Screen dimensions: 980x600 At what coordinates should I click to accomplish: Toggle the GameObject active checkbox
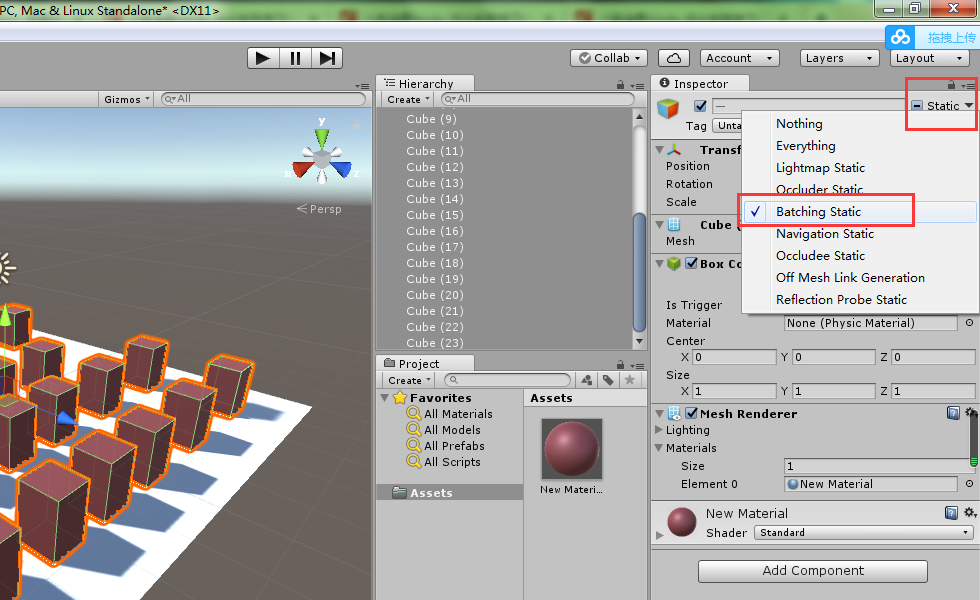701,106
